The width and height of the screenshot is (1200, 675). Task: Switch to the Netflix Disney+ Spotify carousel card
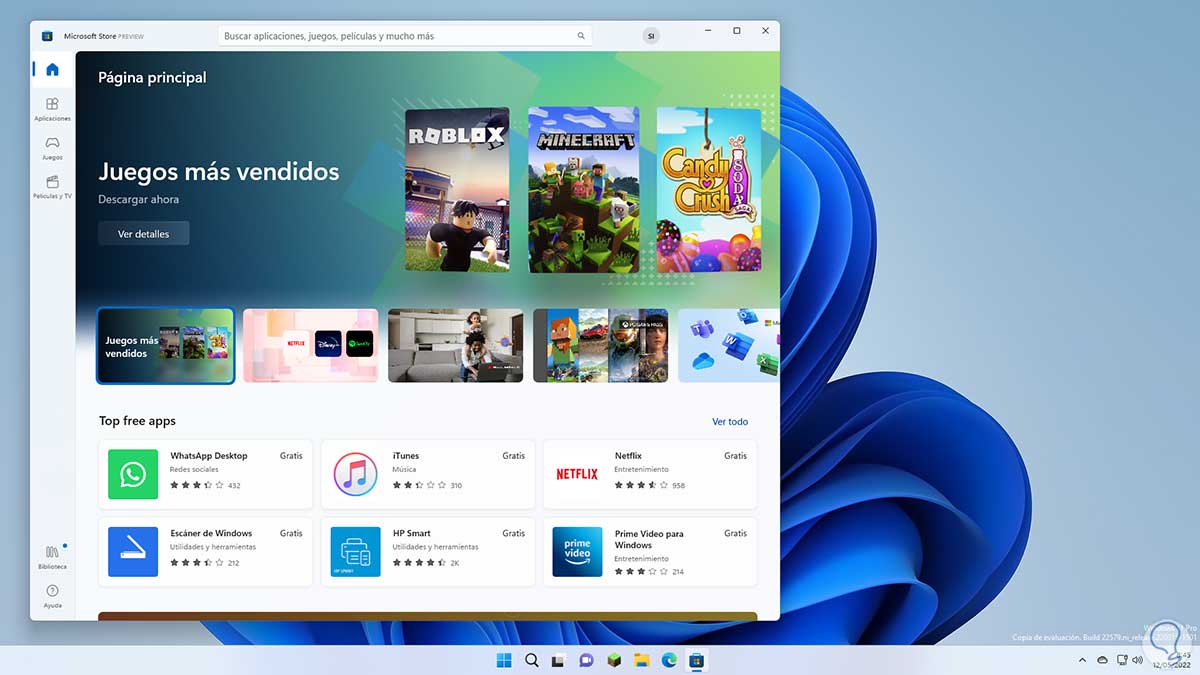tap(310, 345)
